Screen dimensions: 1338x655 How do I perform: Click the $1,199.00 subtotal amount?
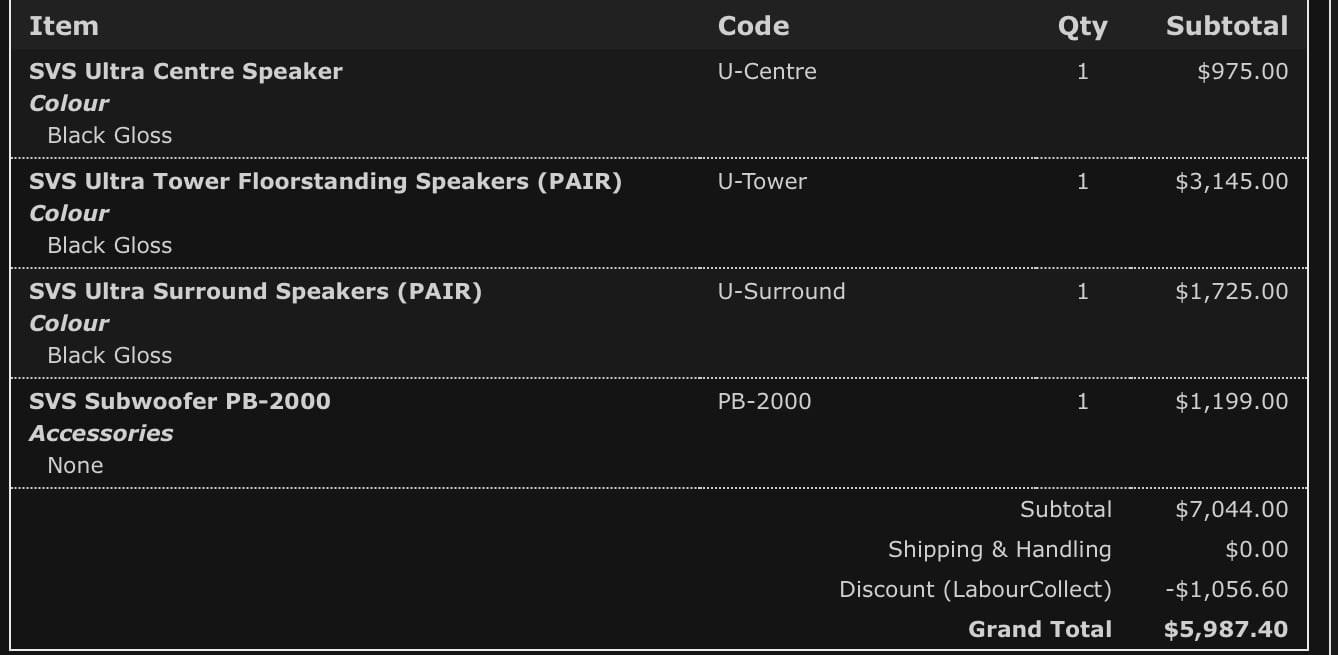1232,401
